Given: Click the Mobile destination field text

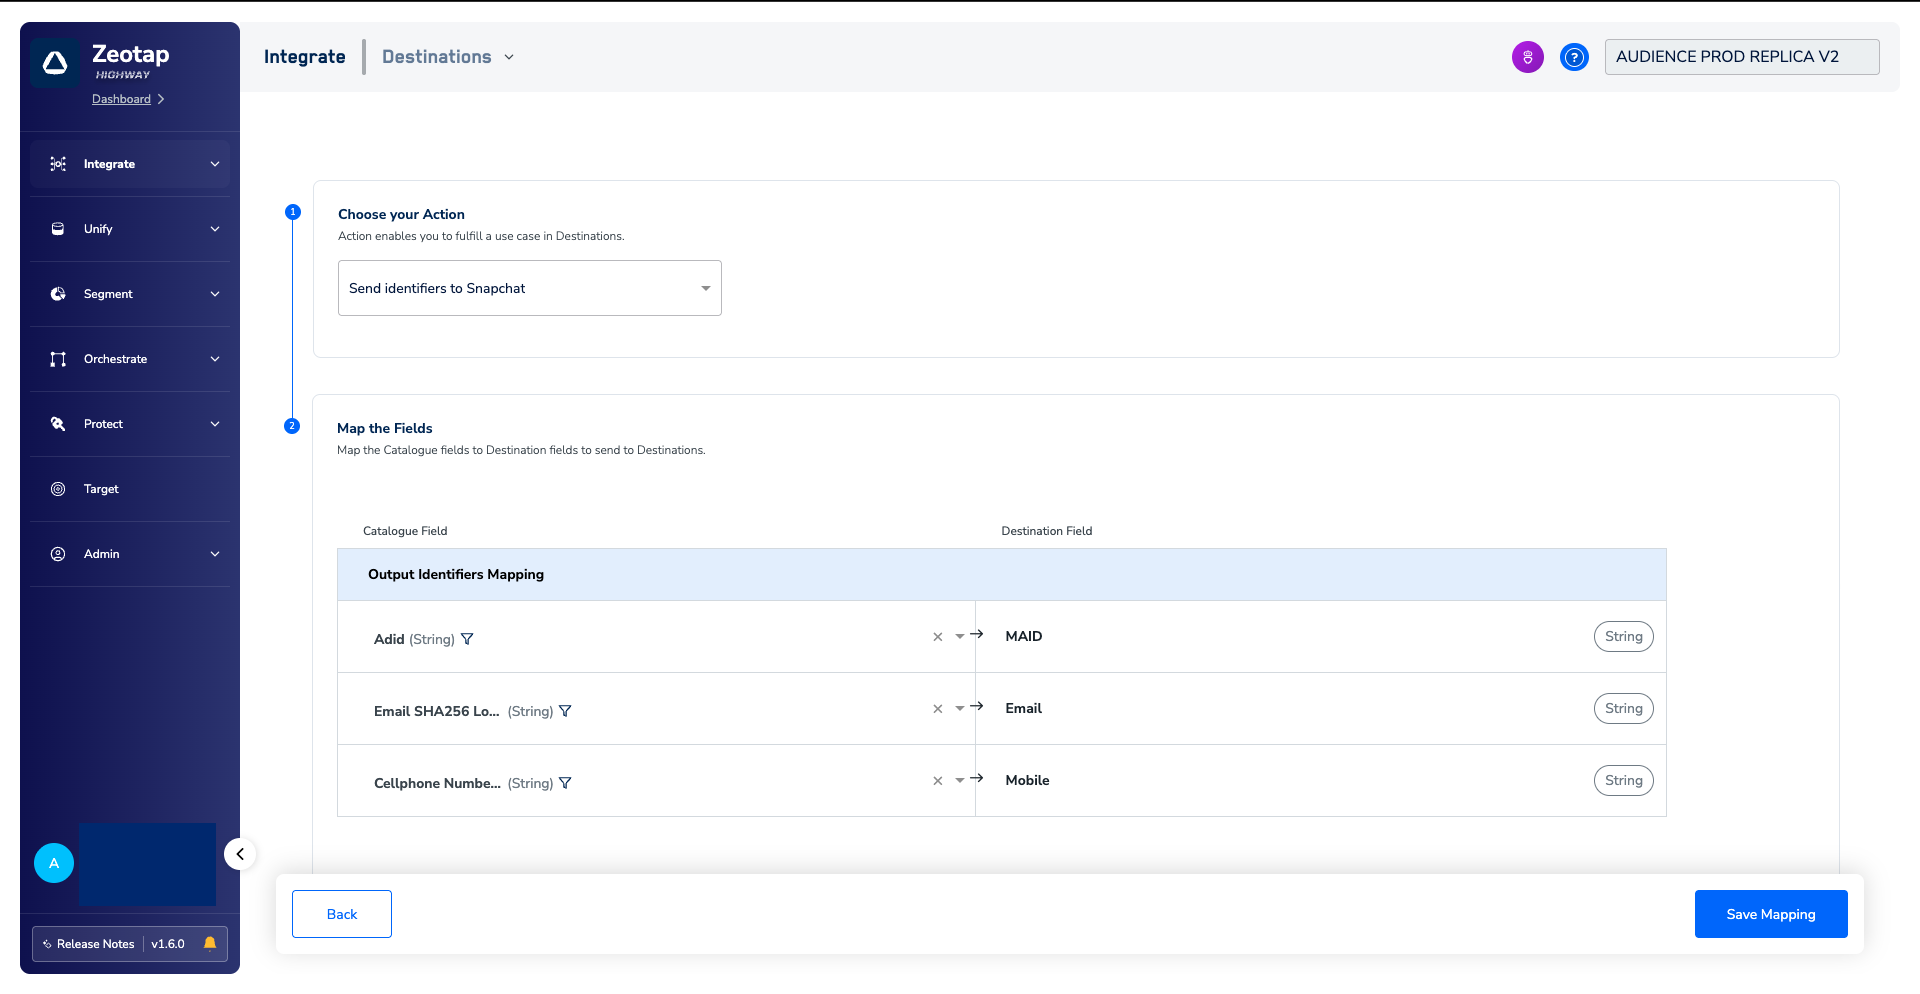Looking at the screenshot, I should coord(1027,780).
